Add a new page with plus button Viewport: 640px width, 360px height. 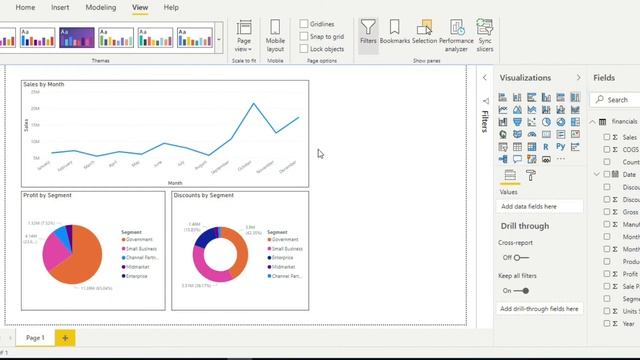point(65,338)
